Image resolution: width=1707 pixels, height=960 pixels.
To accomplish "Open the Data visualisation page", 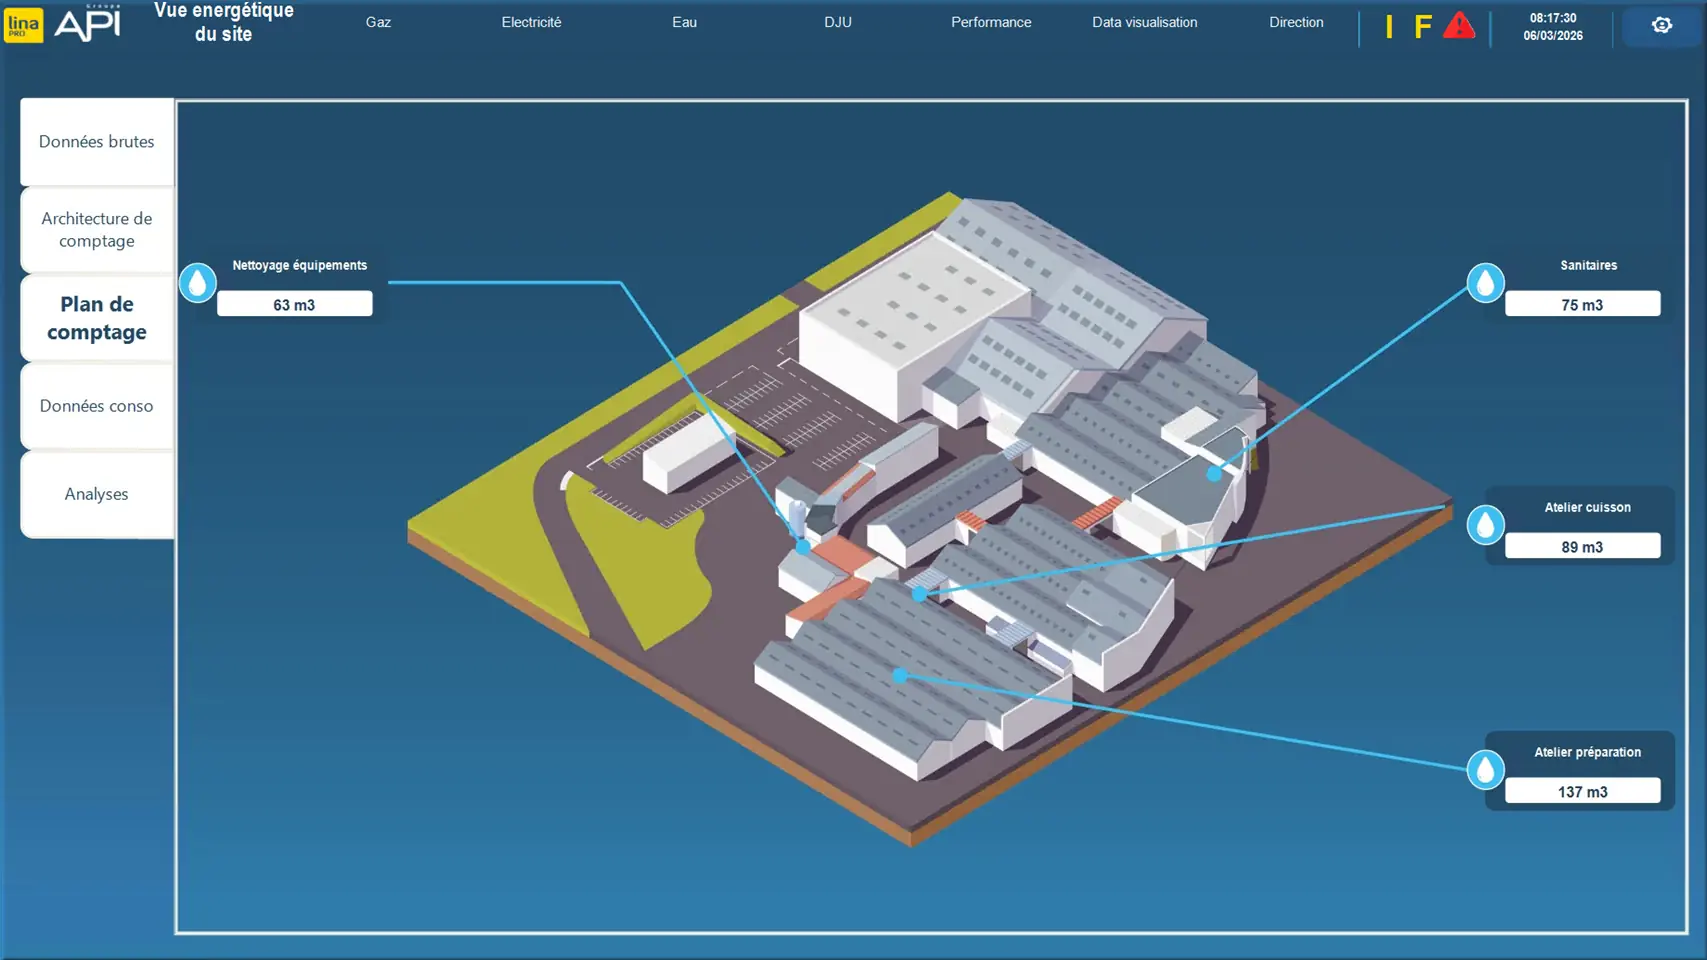I will click(1144, 22).
